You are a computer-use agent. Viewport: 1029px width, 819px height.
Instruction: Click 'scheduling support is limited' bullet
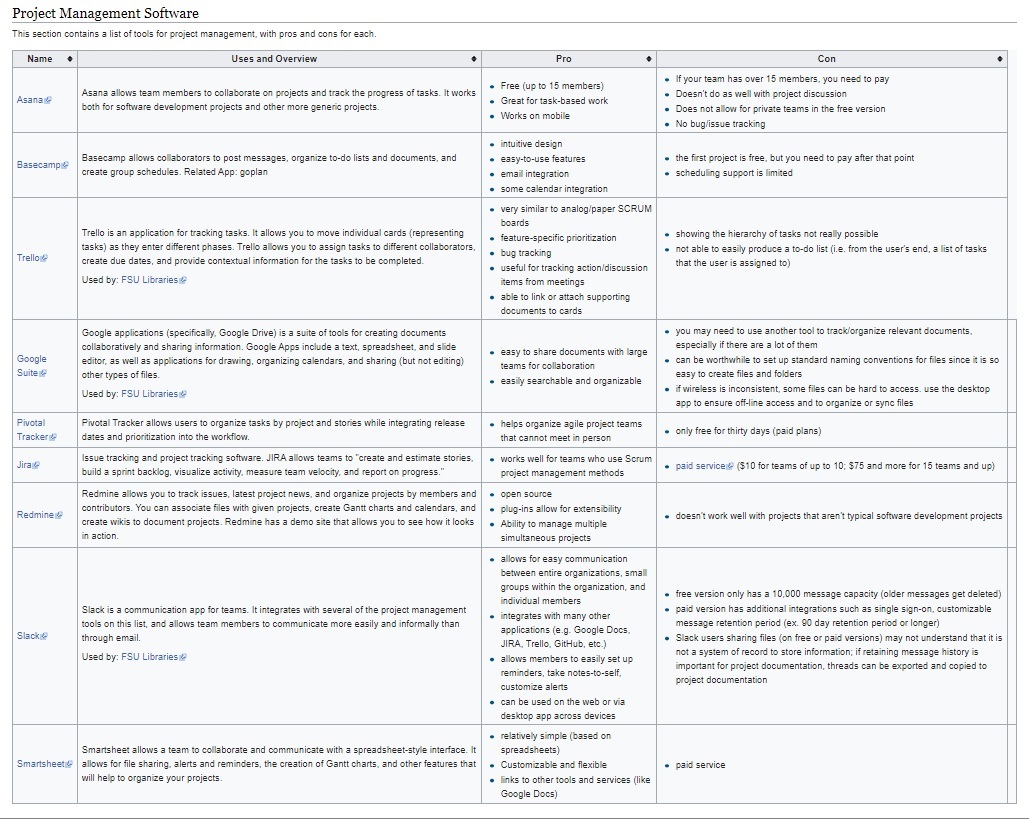(x=734, y=173)
